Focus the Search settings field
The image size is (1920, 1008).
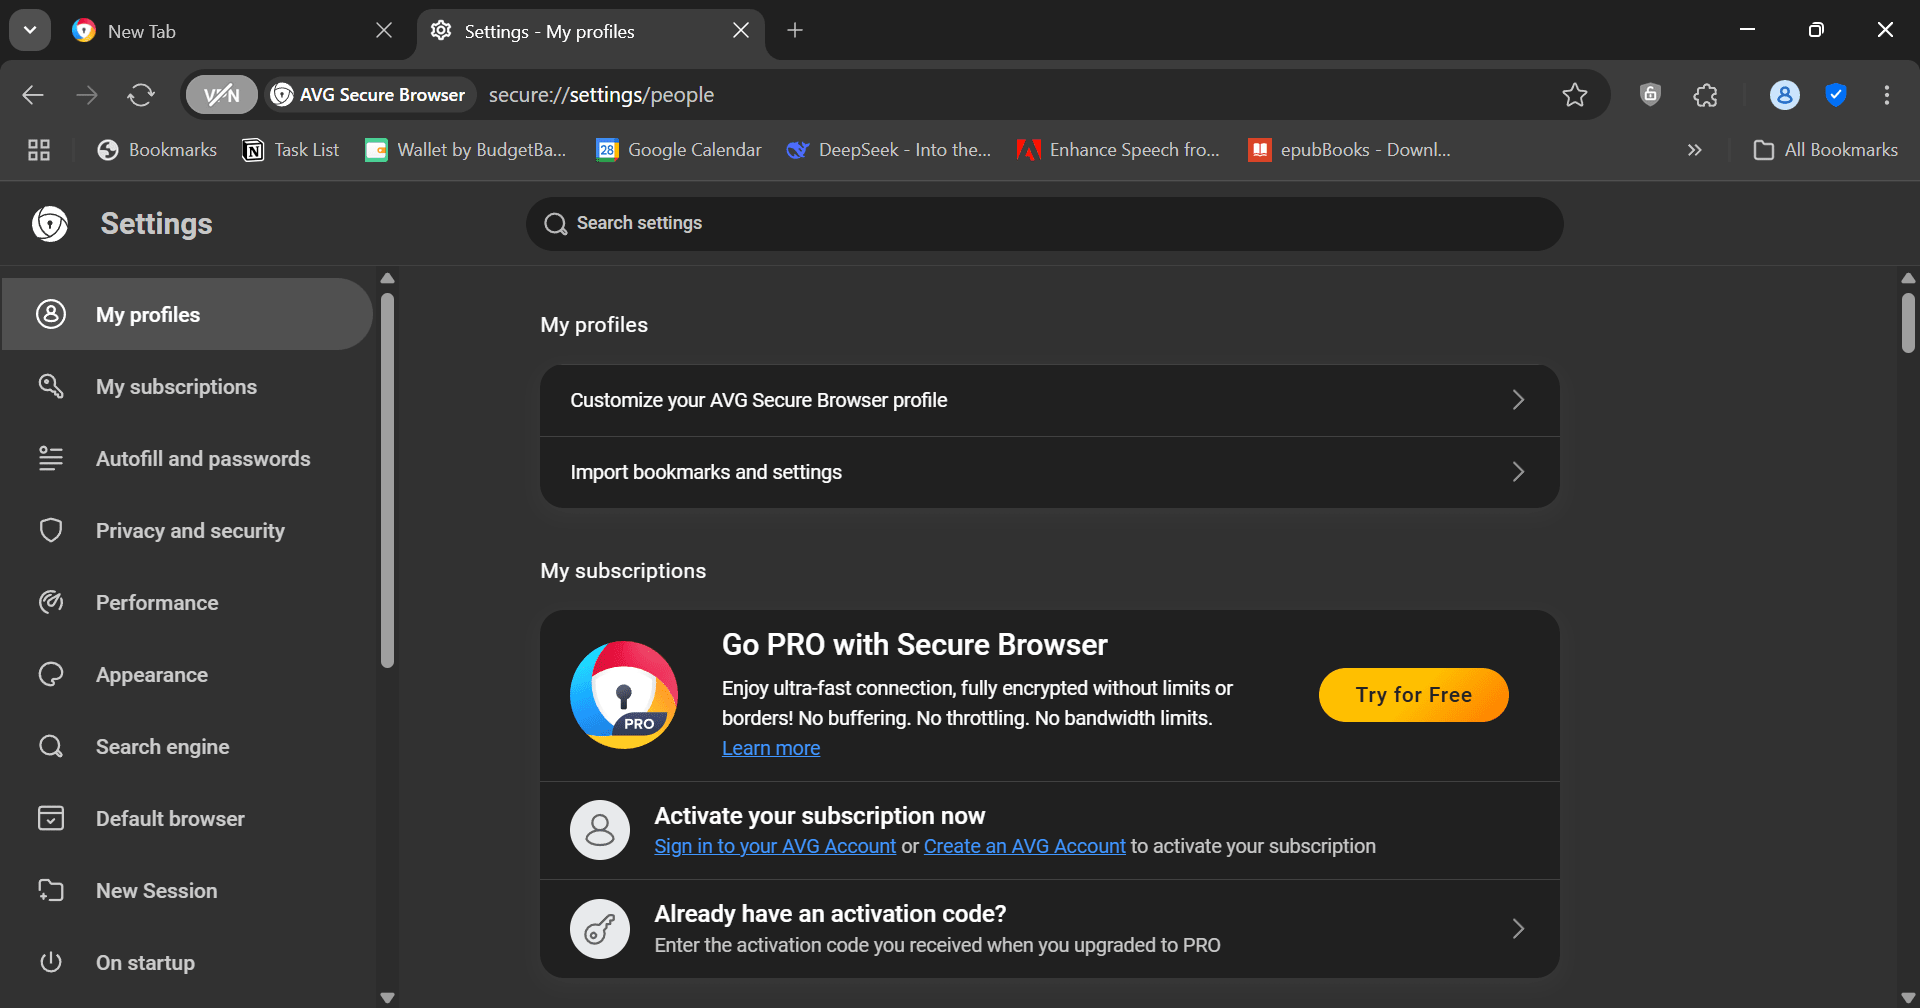coord(1045,224)
